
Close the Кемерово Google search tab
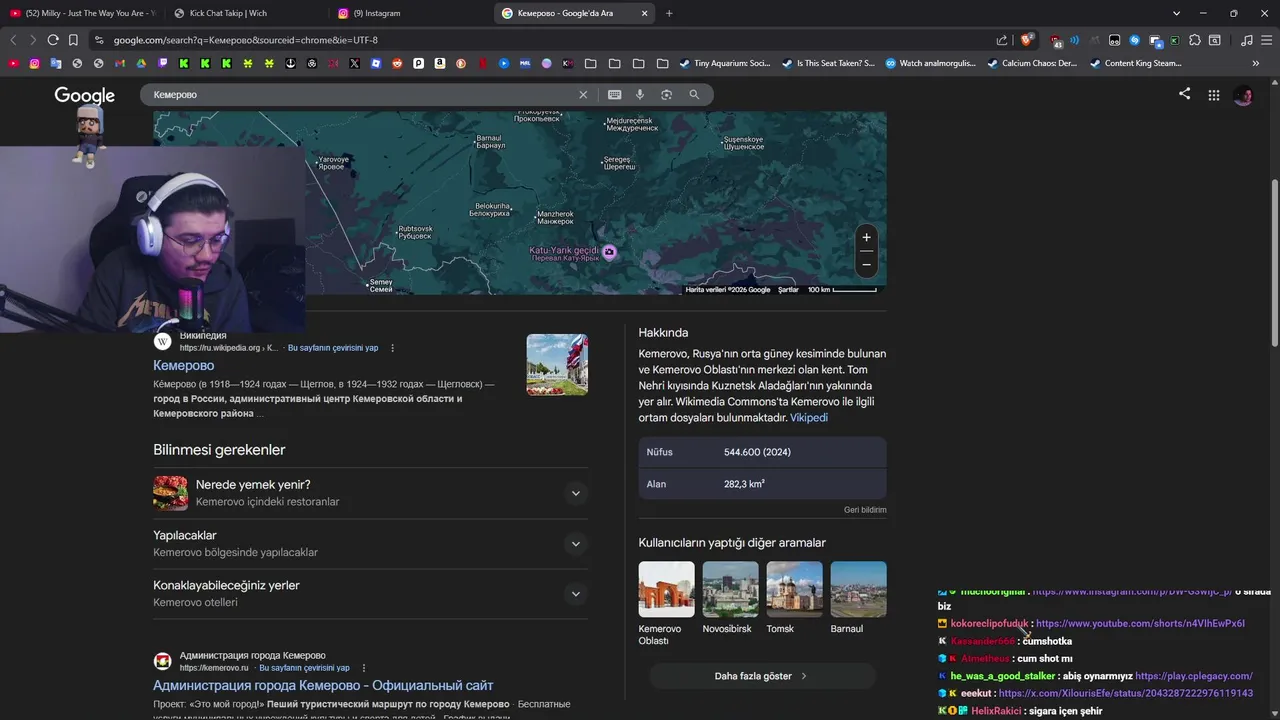(644, 13)
